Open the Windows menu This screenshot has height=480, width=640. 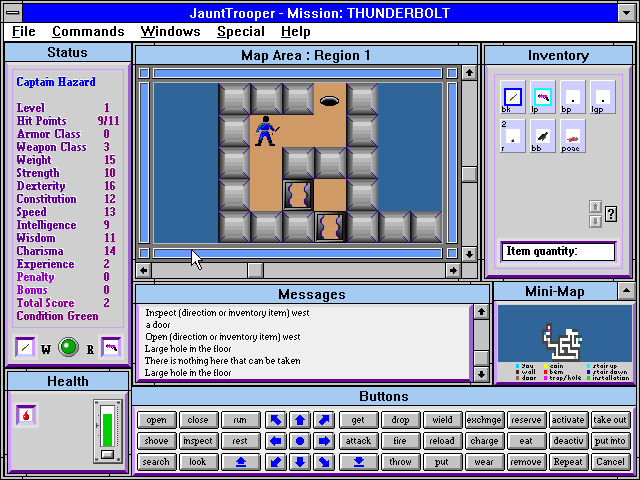point(171,31)
